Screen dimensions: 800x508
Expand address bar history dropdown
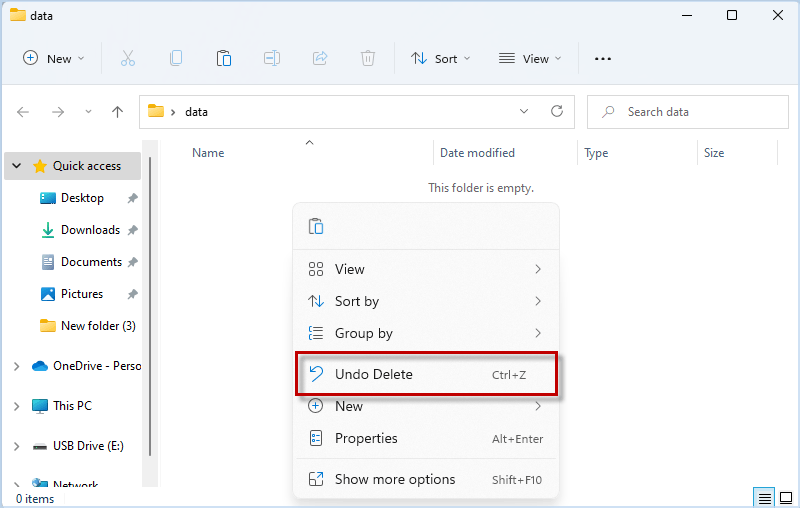[x=524, y=111]
